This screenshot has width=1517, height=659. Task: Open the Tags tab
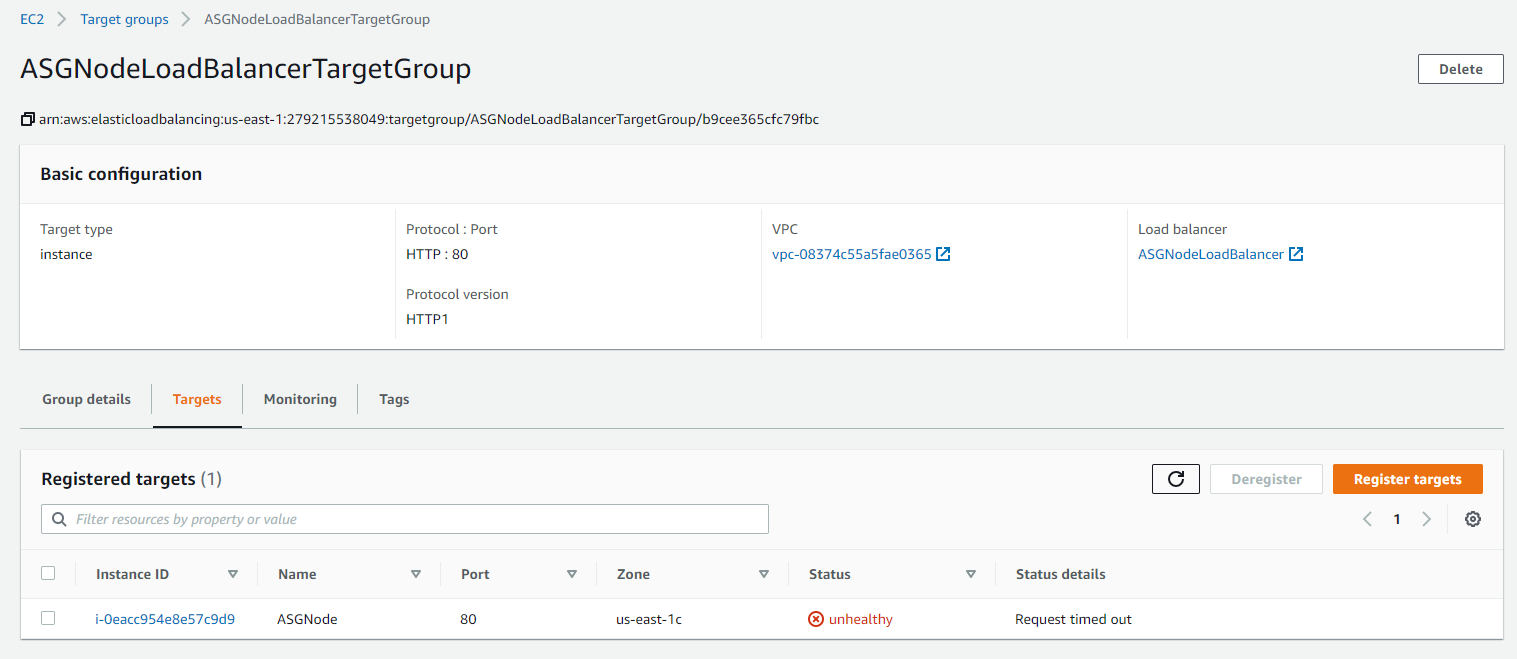coord(393,399)
